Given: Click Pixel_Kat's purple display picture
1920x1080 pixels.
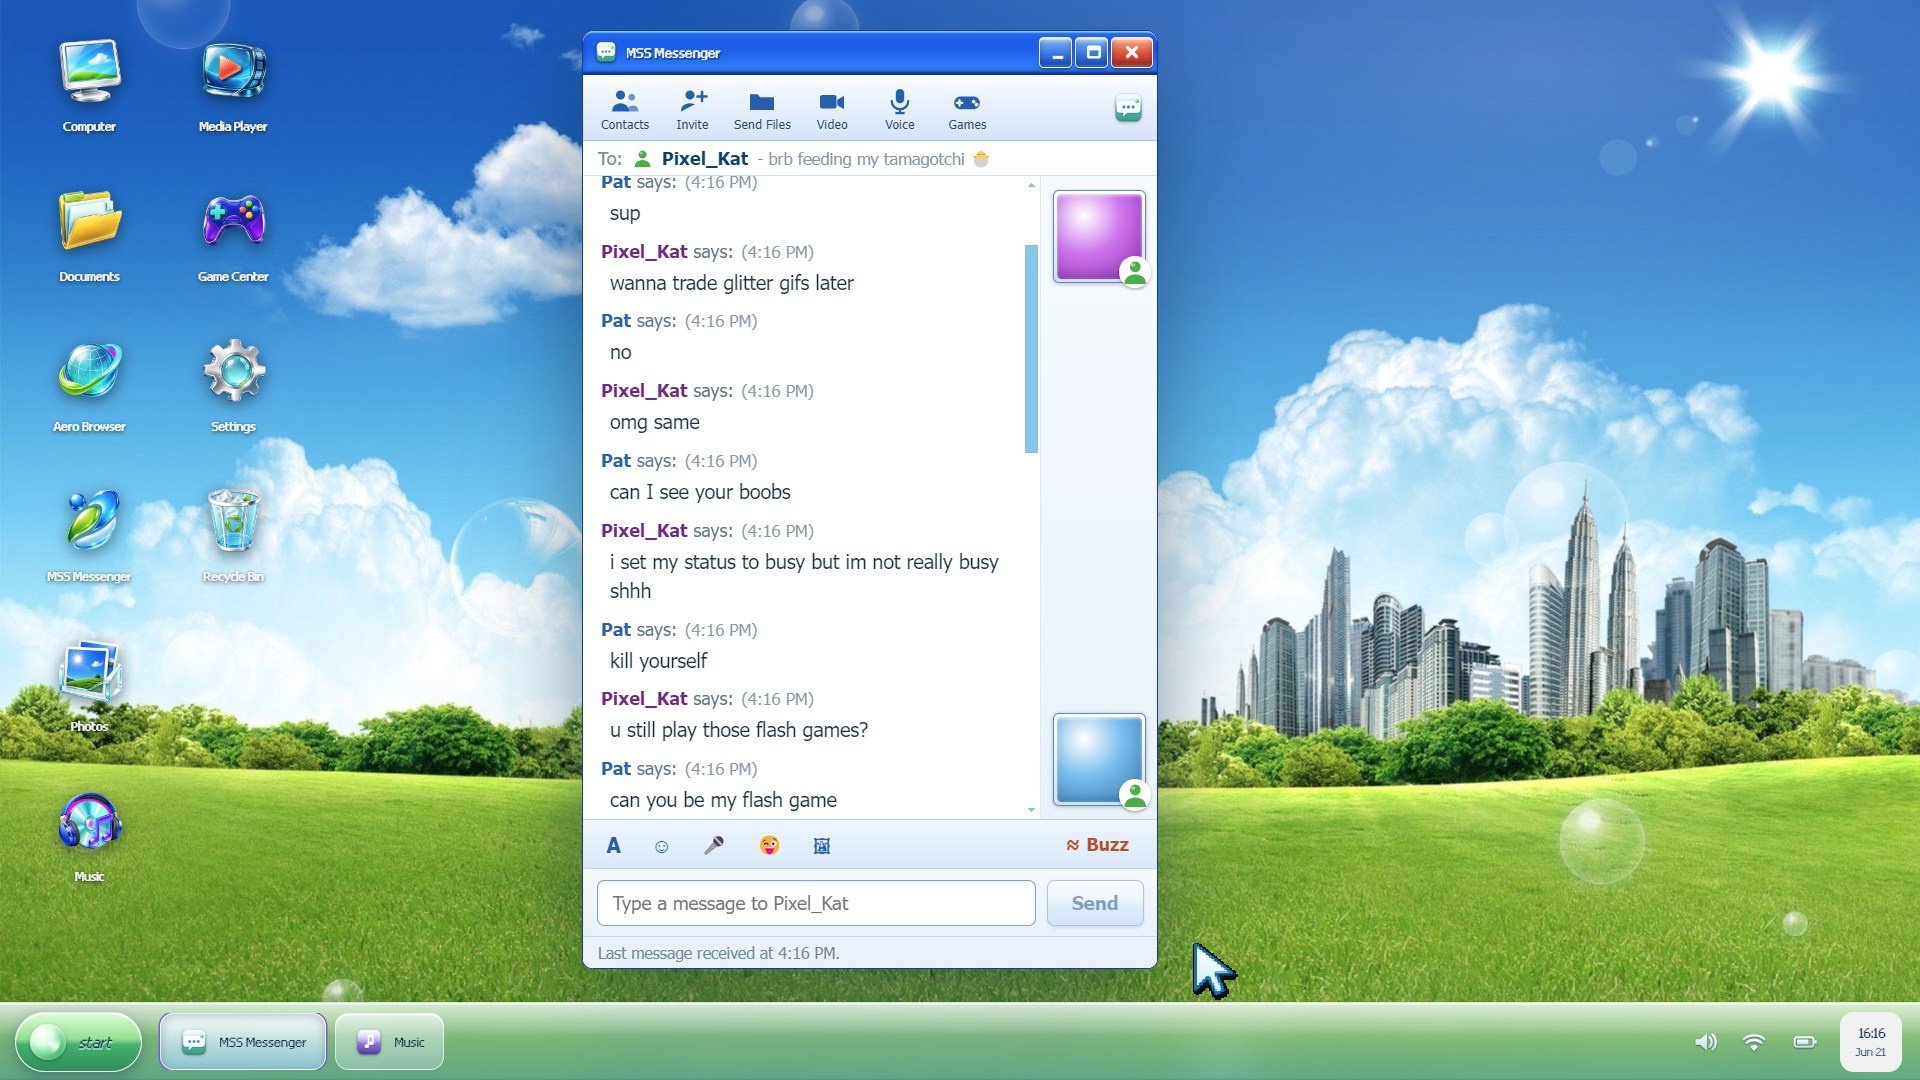Looking at the screenshot, I should [1099, 236].
